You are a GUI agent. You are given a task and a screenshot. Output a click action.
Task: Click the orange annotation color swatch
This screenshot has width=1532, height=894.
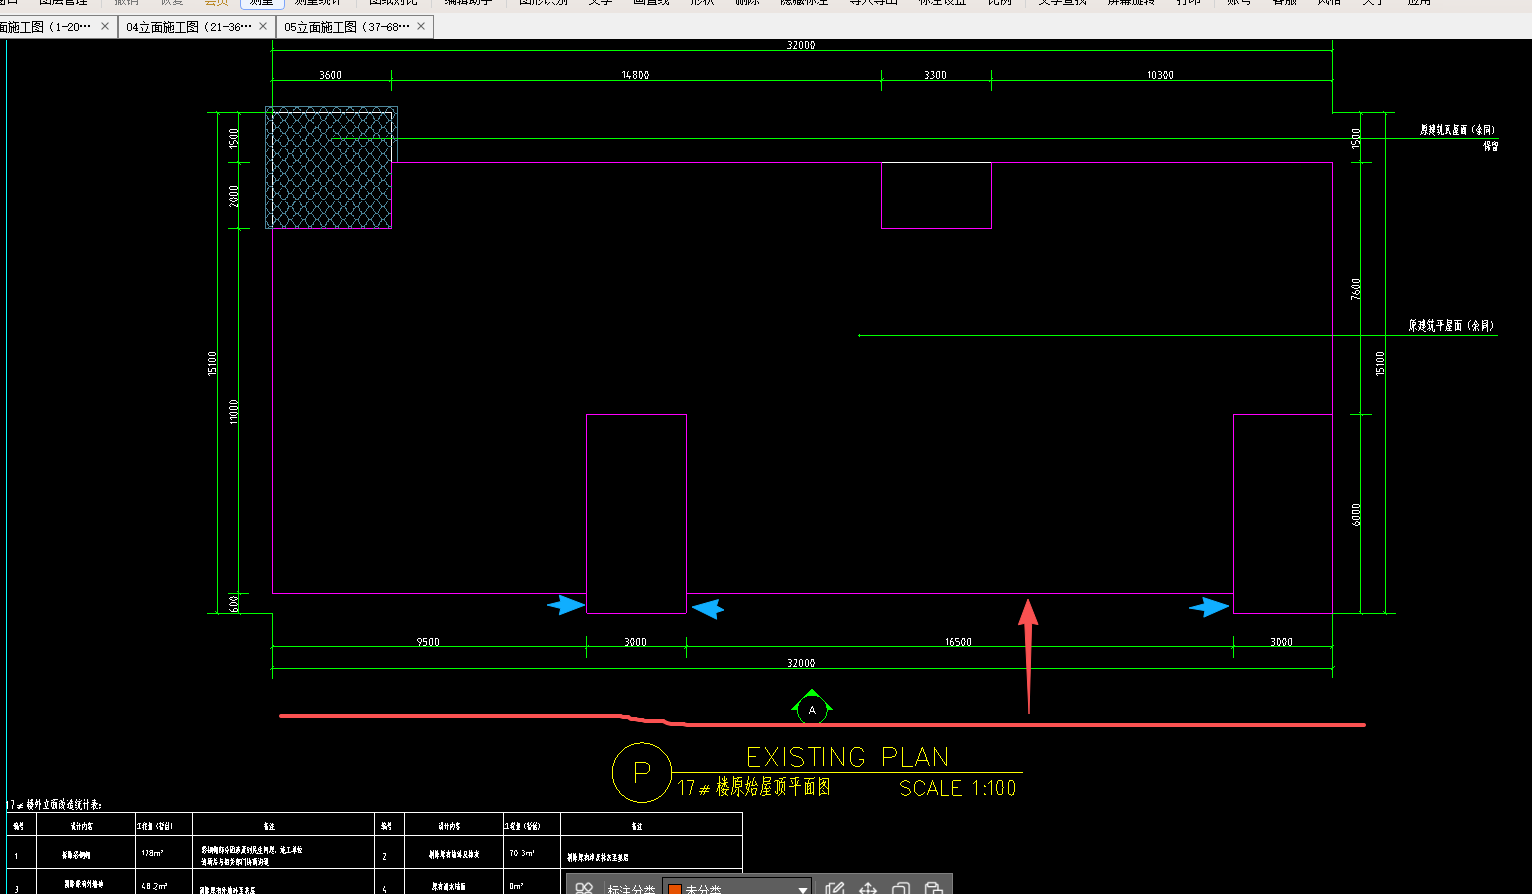coord(675,889)
